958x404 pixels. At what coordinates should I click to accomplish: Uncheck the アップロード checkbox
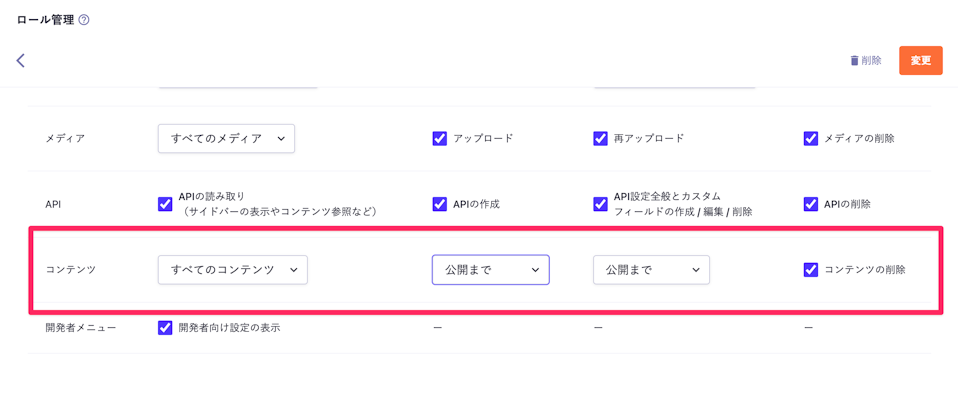pyautogui.click(x=440, y=138)
